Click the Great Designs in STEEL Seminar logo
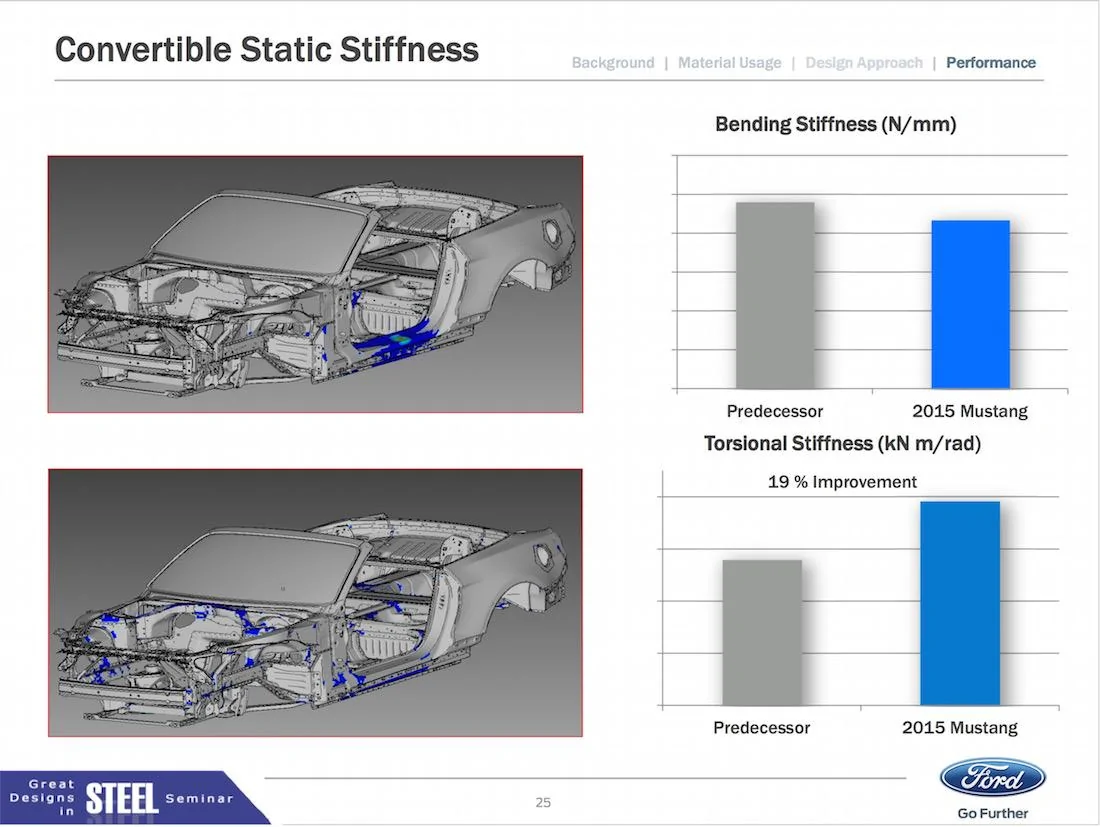The image size is (1100, 827). 133,798
